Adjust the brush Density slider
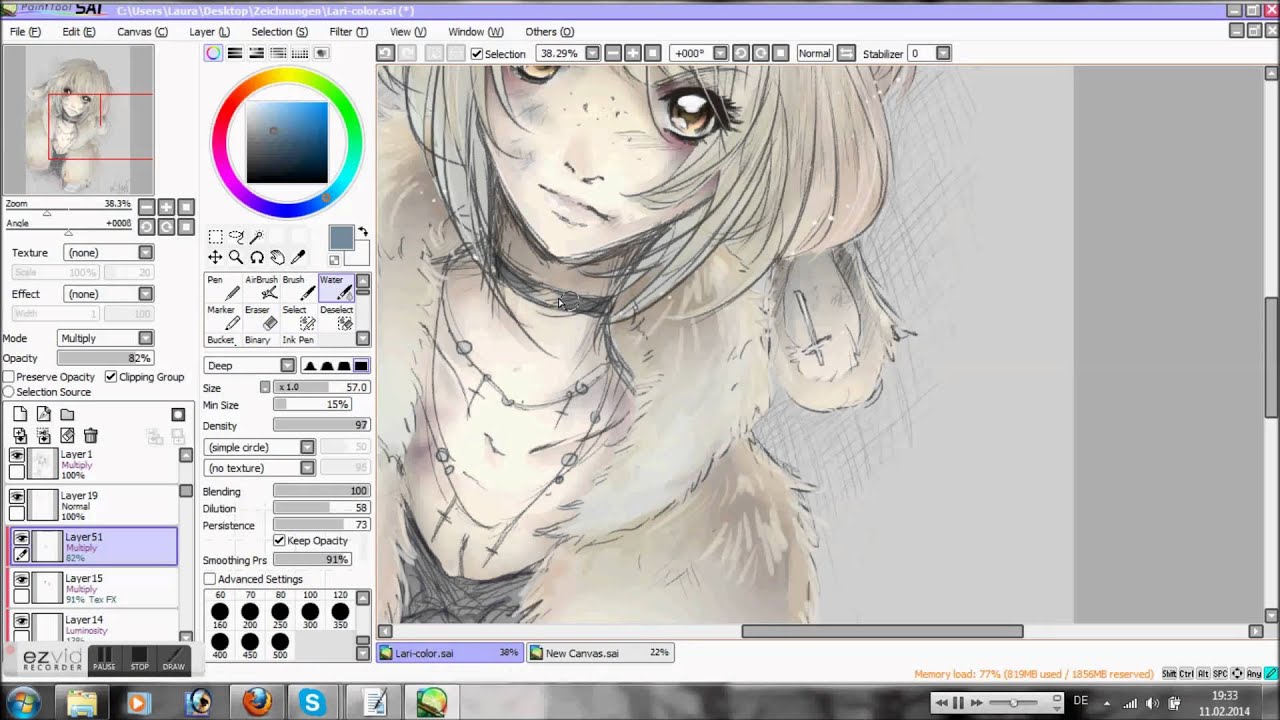This screenshot has height=720, width=1280. (321, 426)
